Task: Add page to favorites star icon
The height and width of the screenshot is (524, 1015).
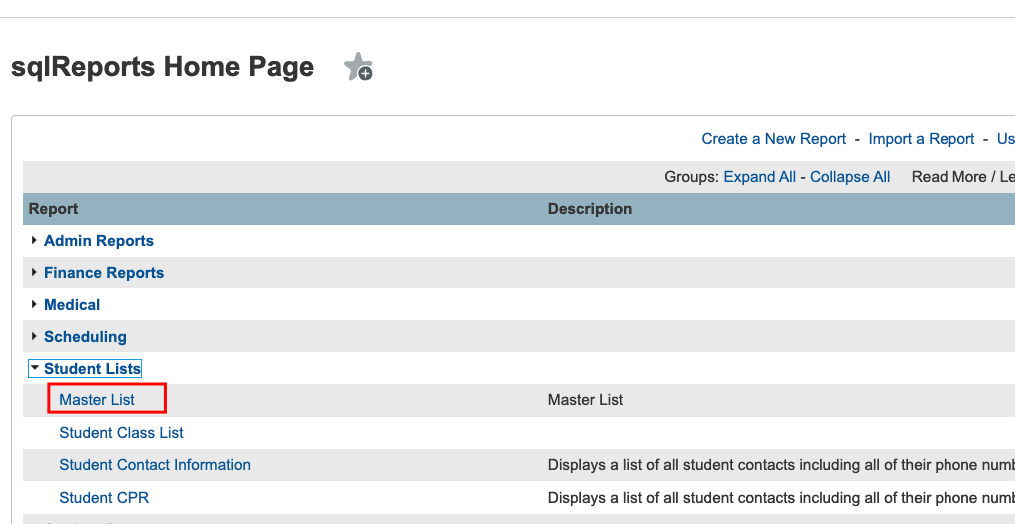Action: tap(358, 67)
